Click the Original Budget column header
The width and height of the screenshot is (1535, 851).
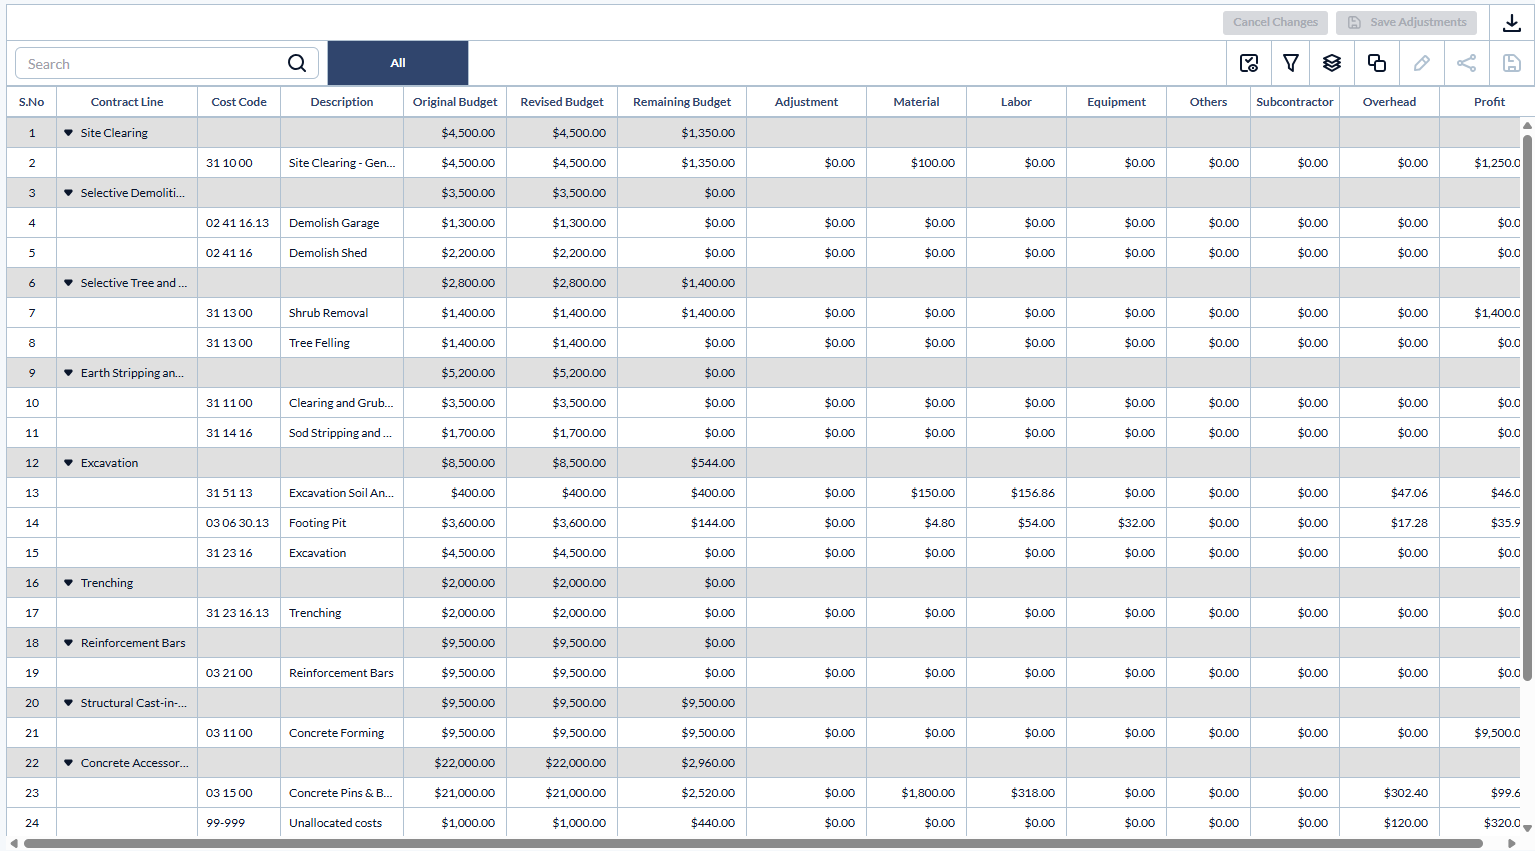pyautogui.click(x=455, y=102)
